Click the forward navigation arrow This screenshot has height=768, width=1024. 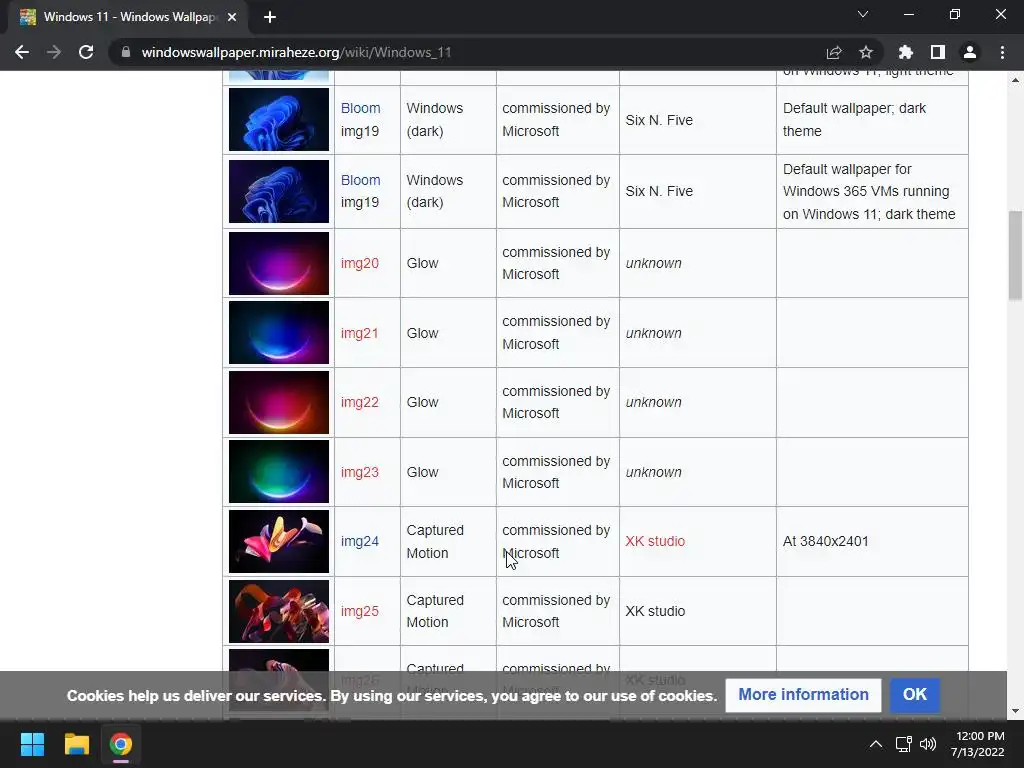pyautogui.click(x=54, y=52)
